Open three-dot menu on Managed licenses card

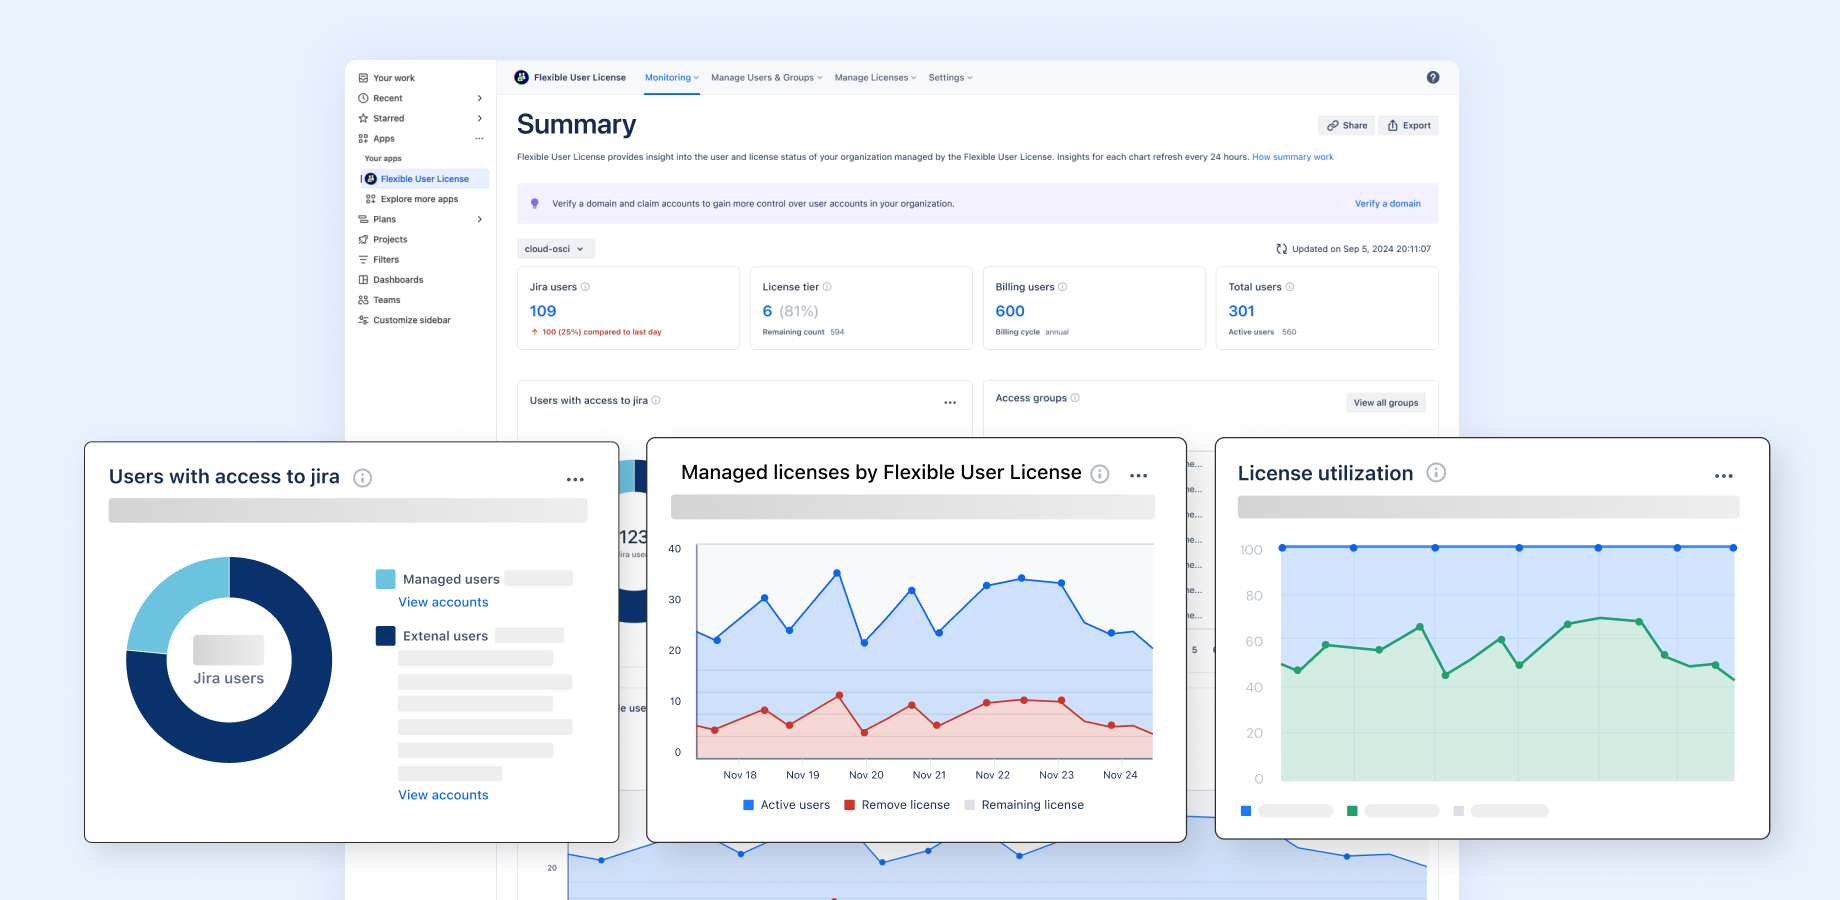tap(1139, 476)
